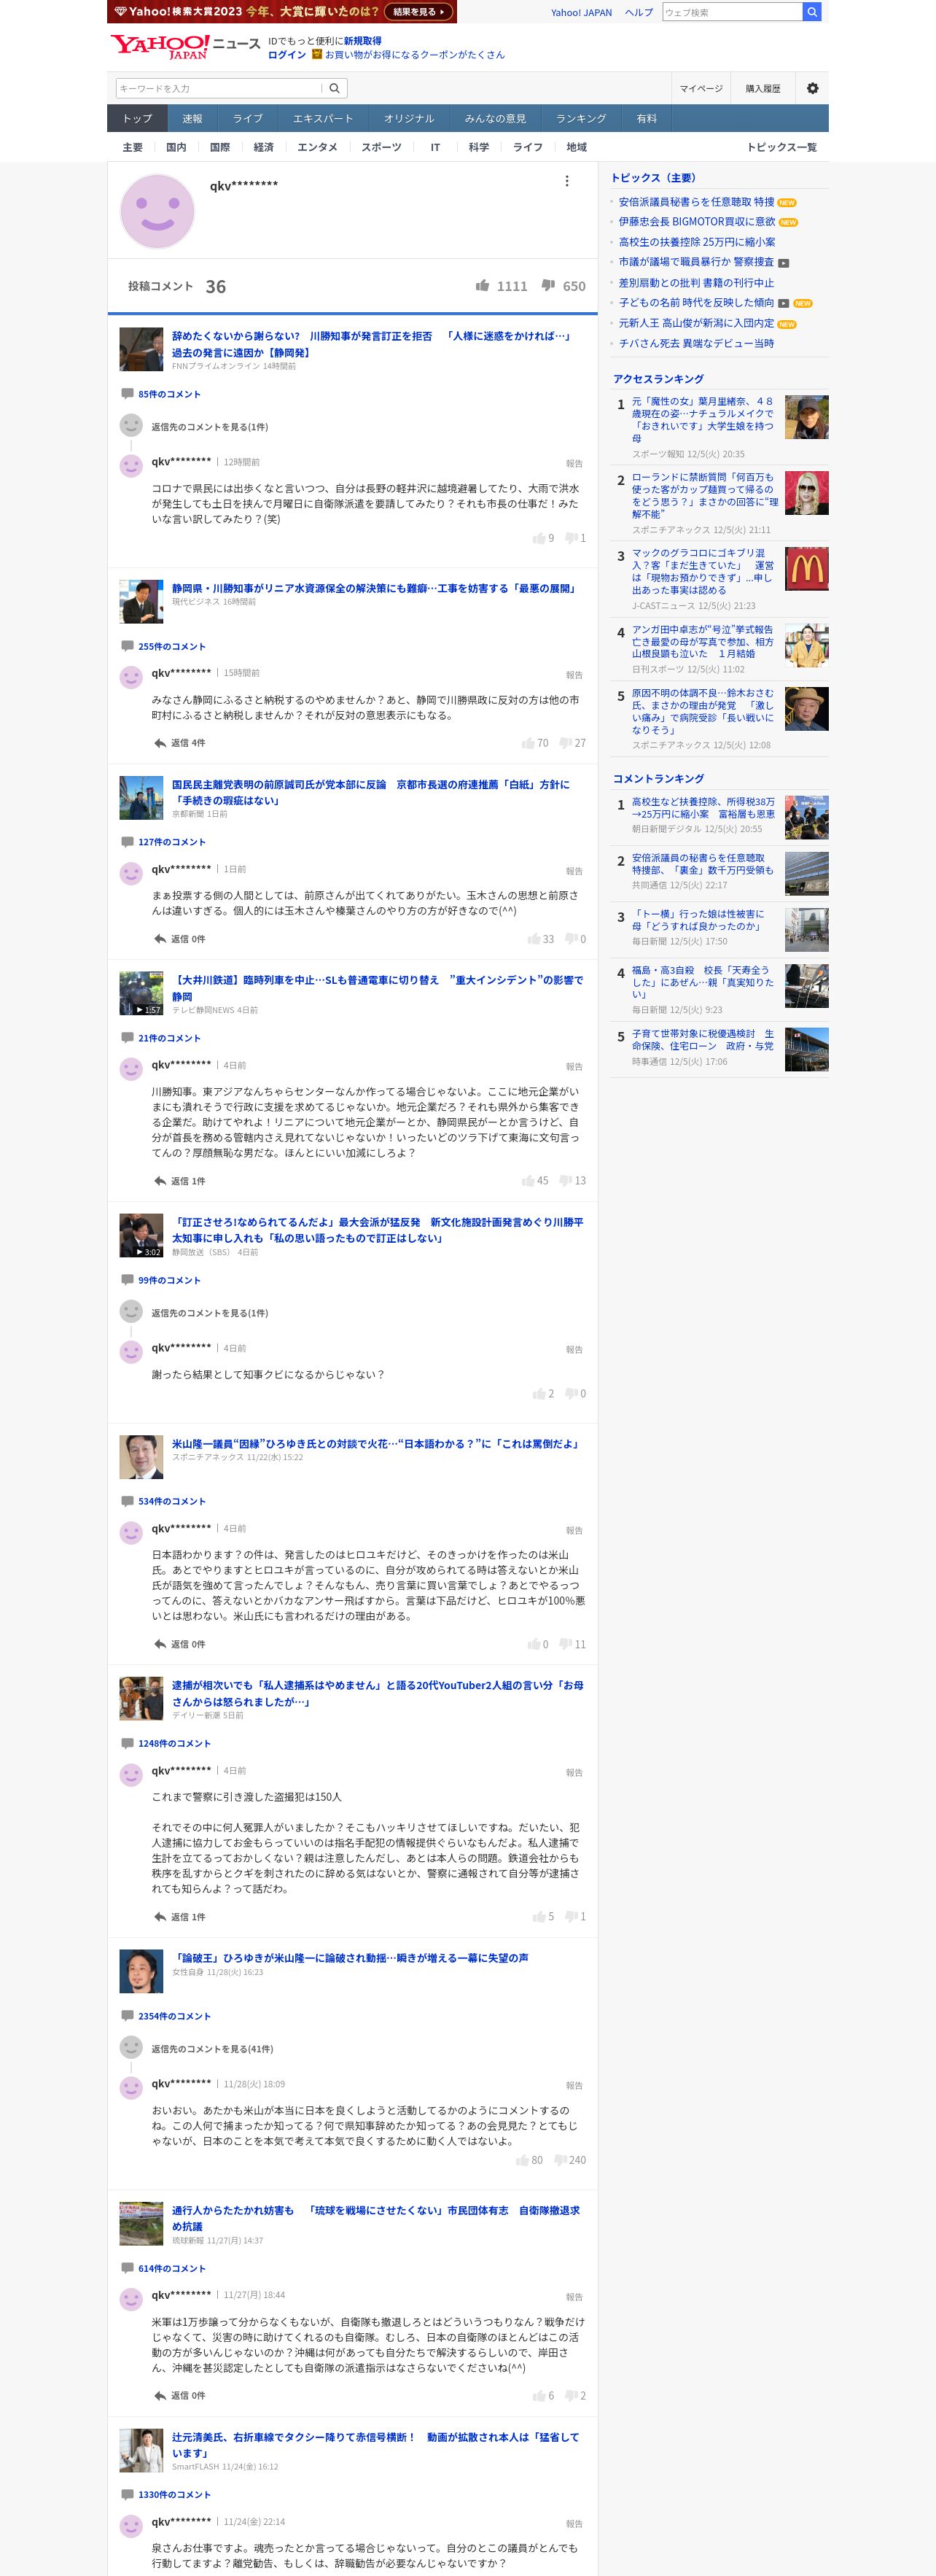Dislike the comment with 240 thumbs-down
This screenshot has width=936, height=2576.
pyautogui.click(x=560, y=2160)
